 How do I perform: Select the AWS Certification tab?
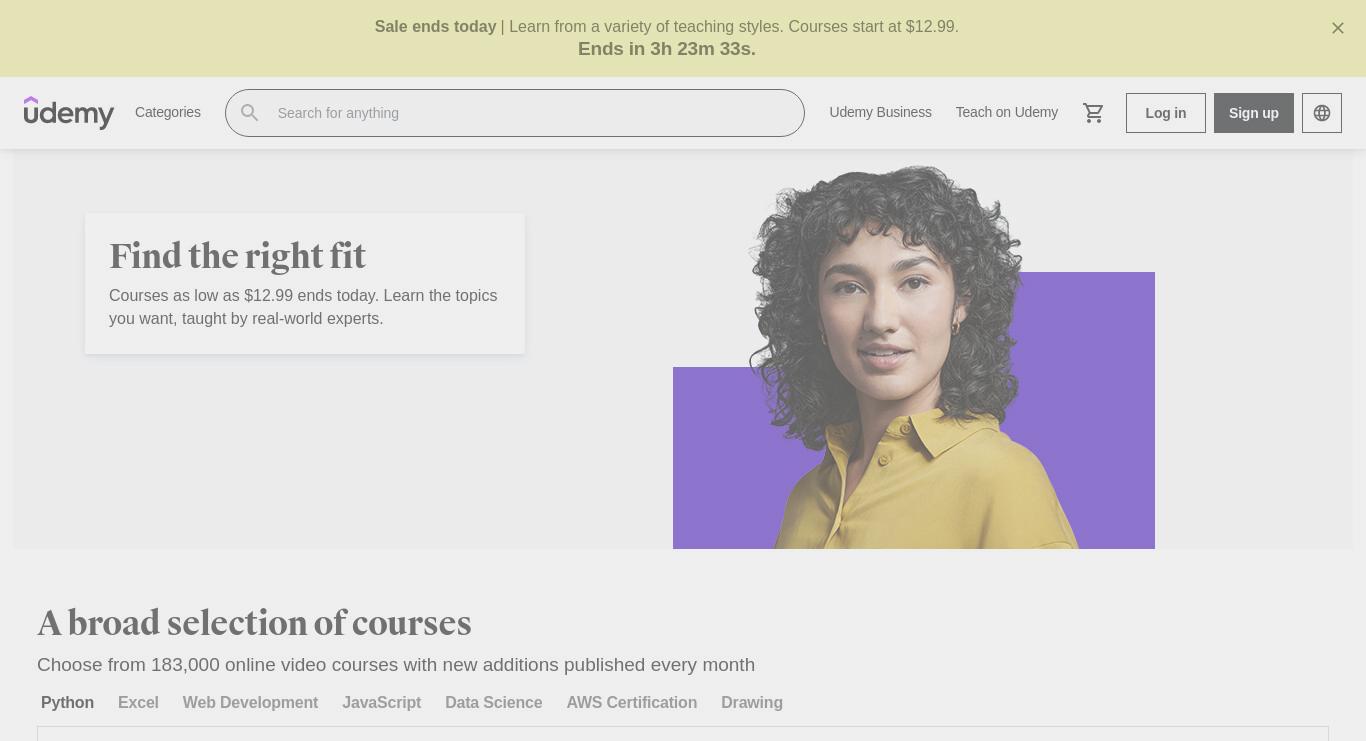coord(631,702)
